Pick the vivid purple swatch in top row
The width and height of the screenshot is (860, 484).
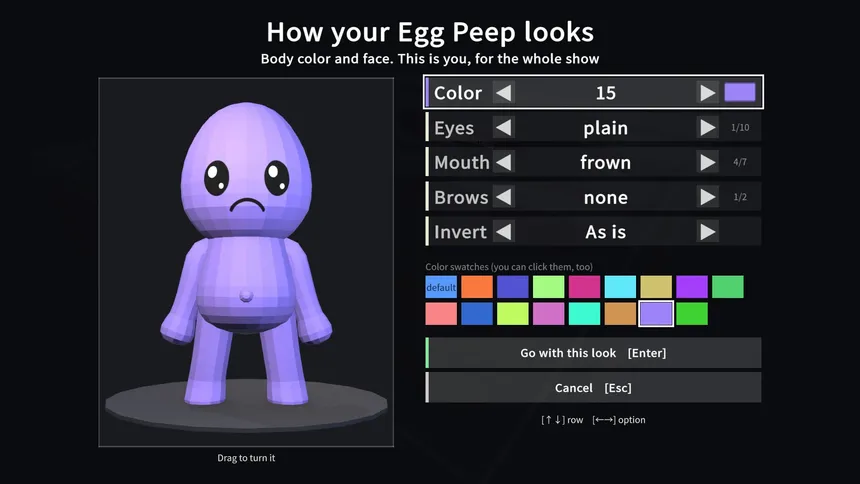(692, 287)
